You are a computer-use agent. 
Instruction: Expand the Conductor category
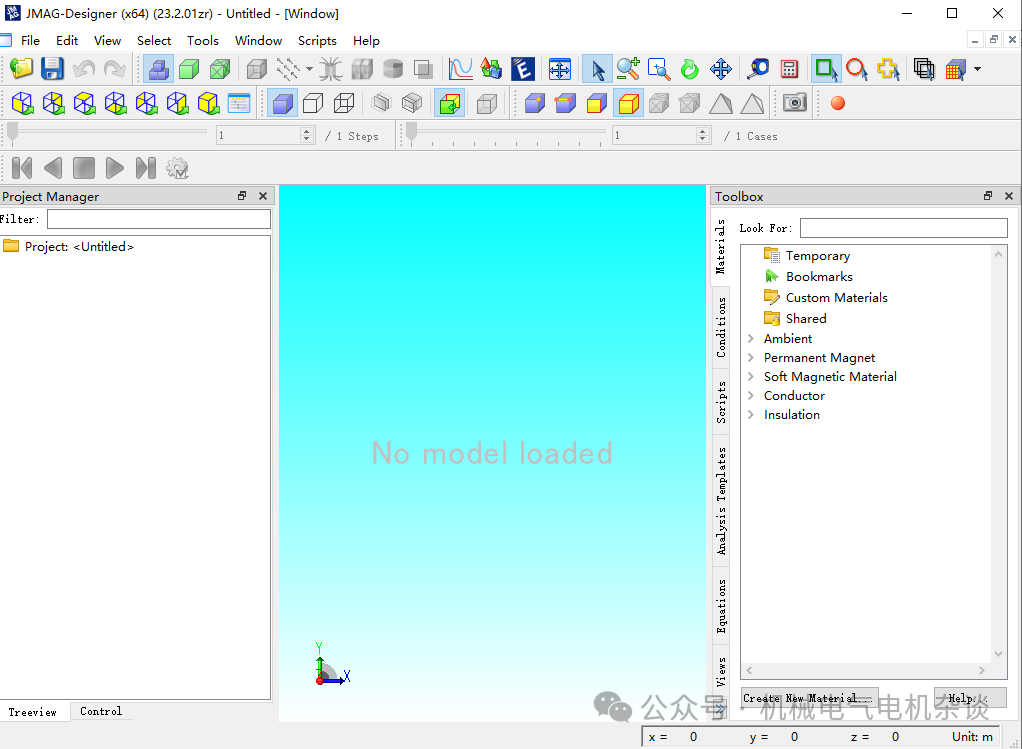click(x=751, y=396)
